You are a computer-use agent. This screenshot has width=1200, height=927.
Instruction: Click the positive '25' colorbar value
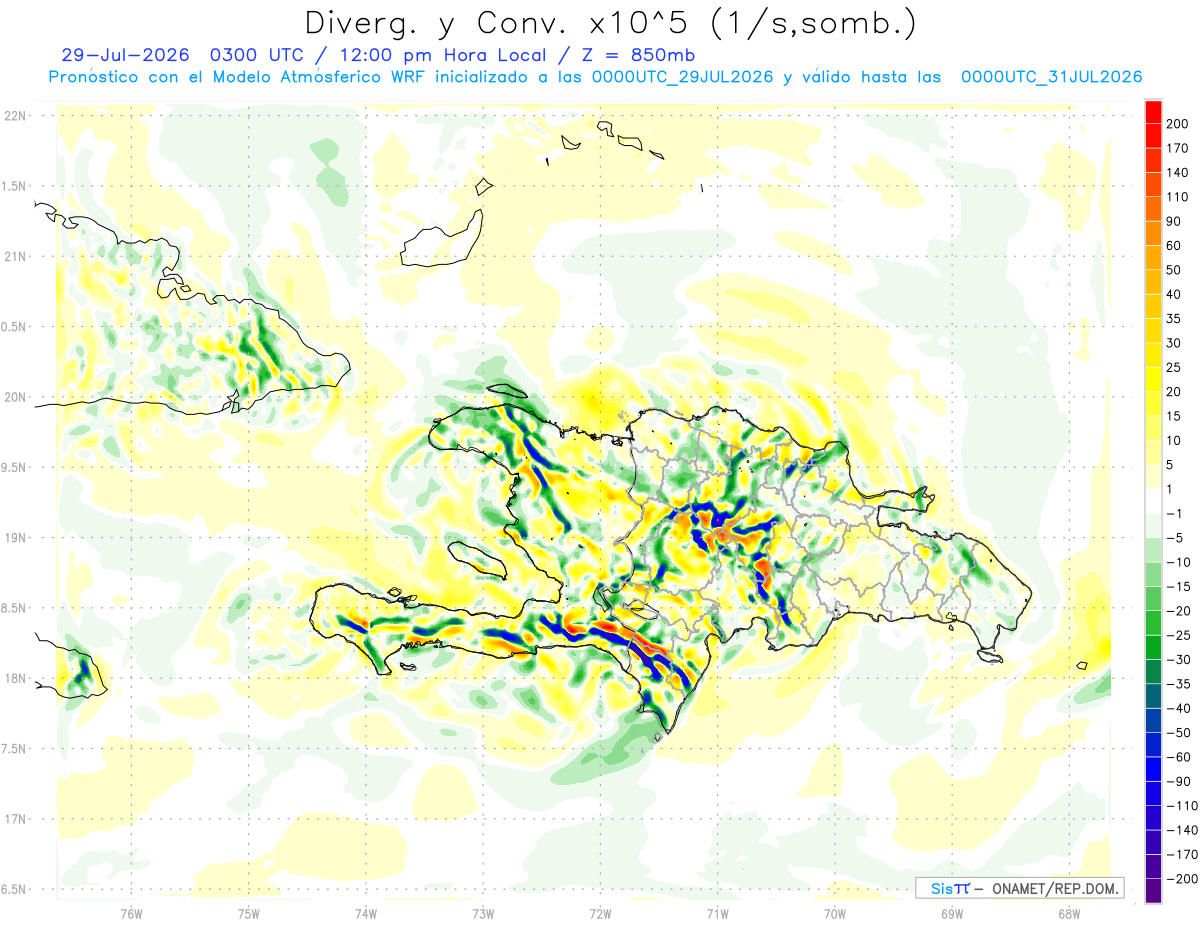click(x=1175, y=368)
